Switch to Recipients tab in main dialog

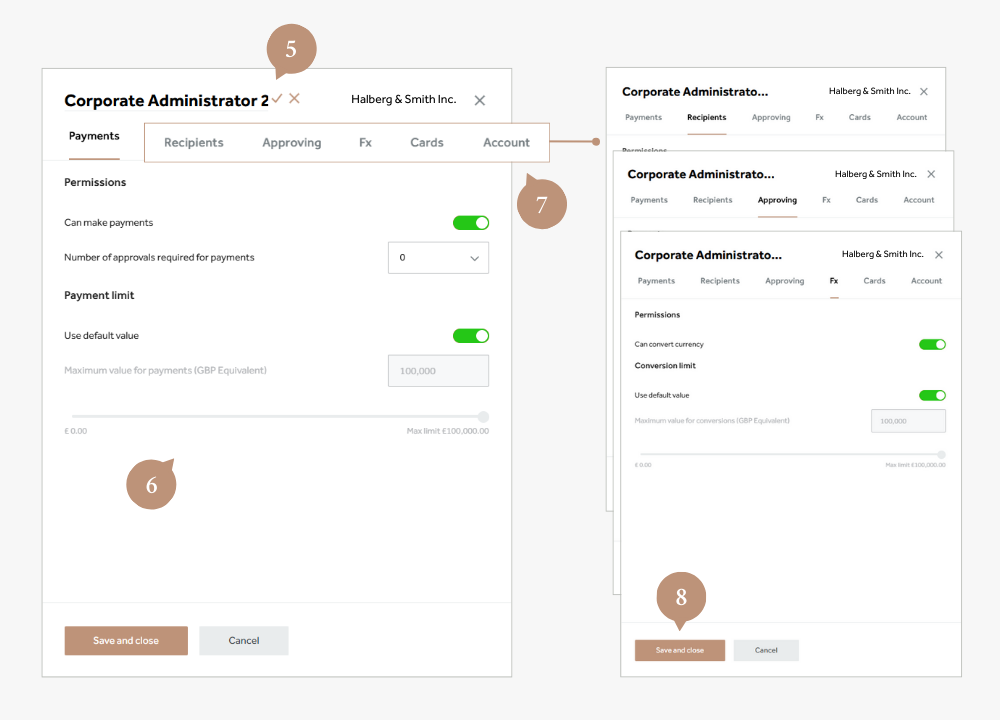pos(194,142)
